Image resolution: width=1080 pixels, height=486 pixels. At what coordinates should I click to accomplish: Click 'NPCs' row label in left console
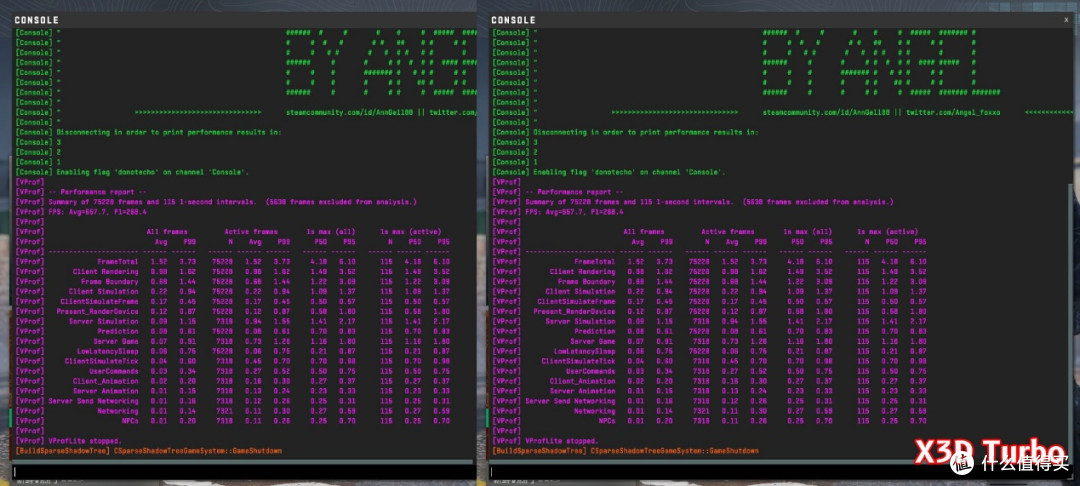coord(130,421)
